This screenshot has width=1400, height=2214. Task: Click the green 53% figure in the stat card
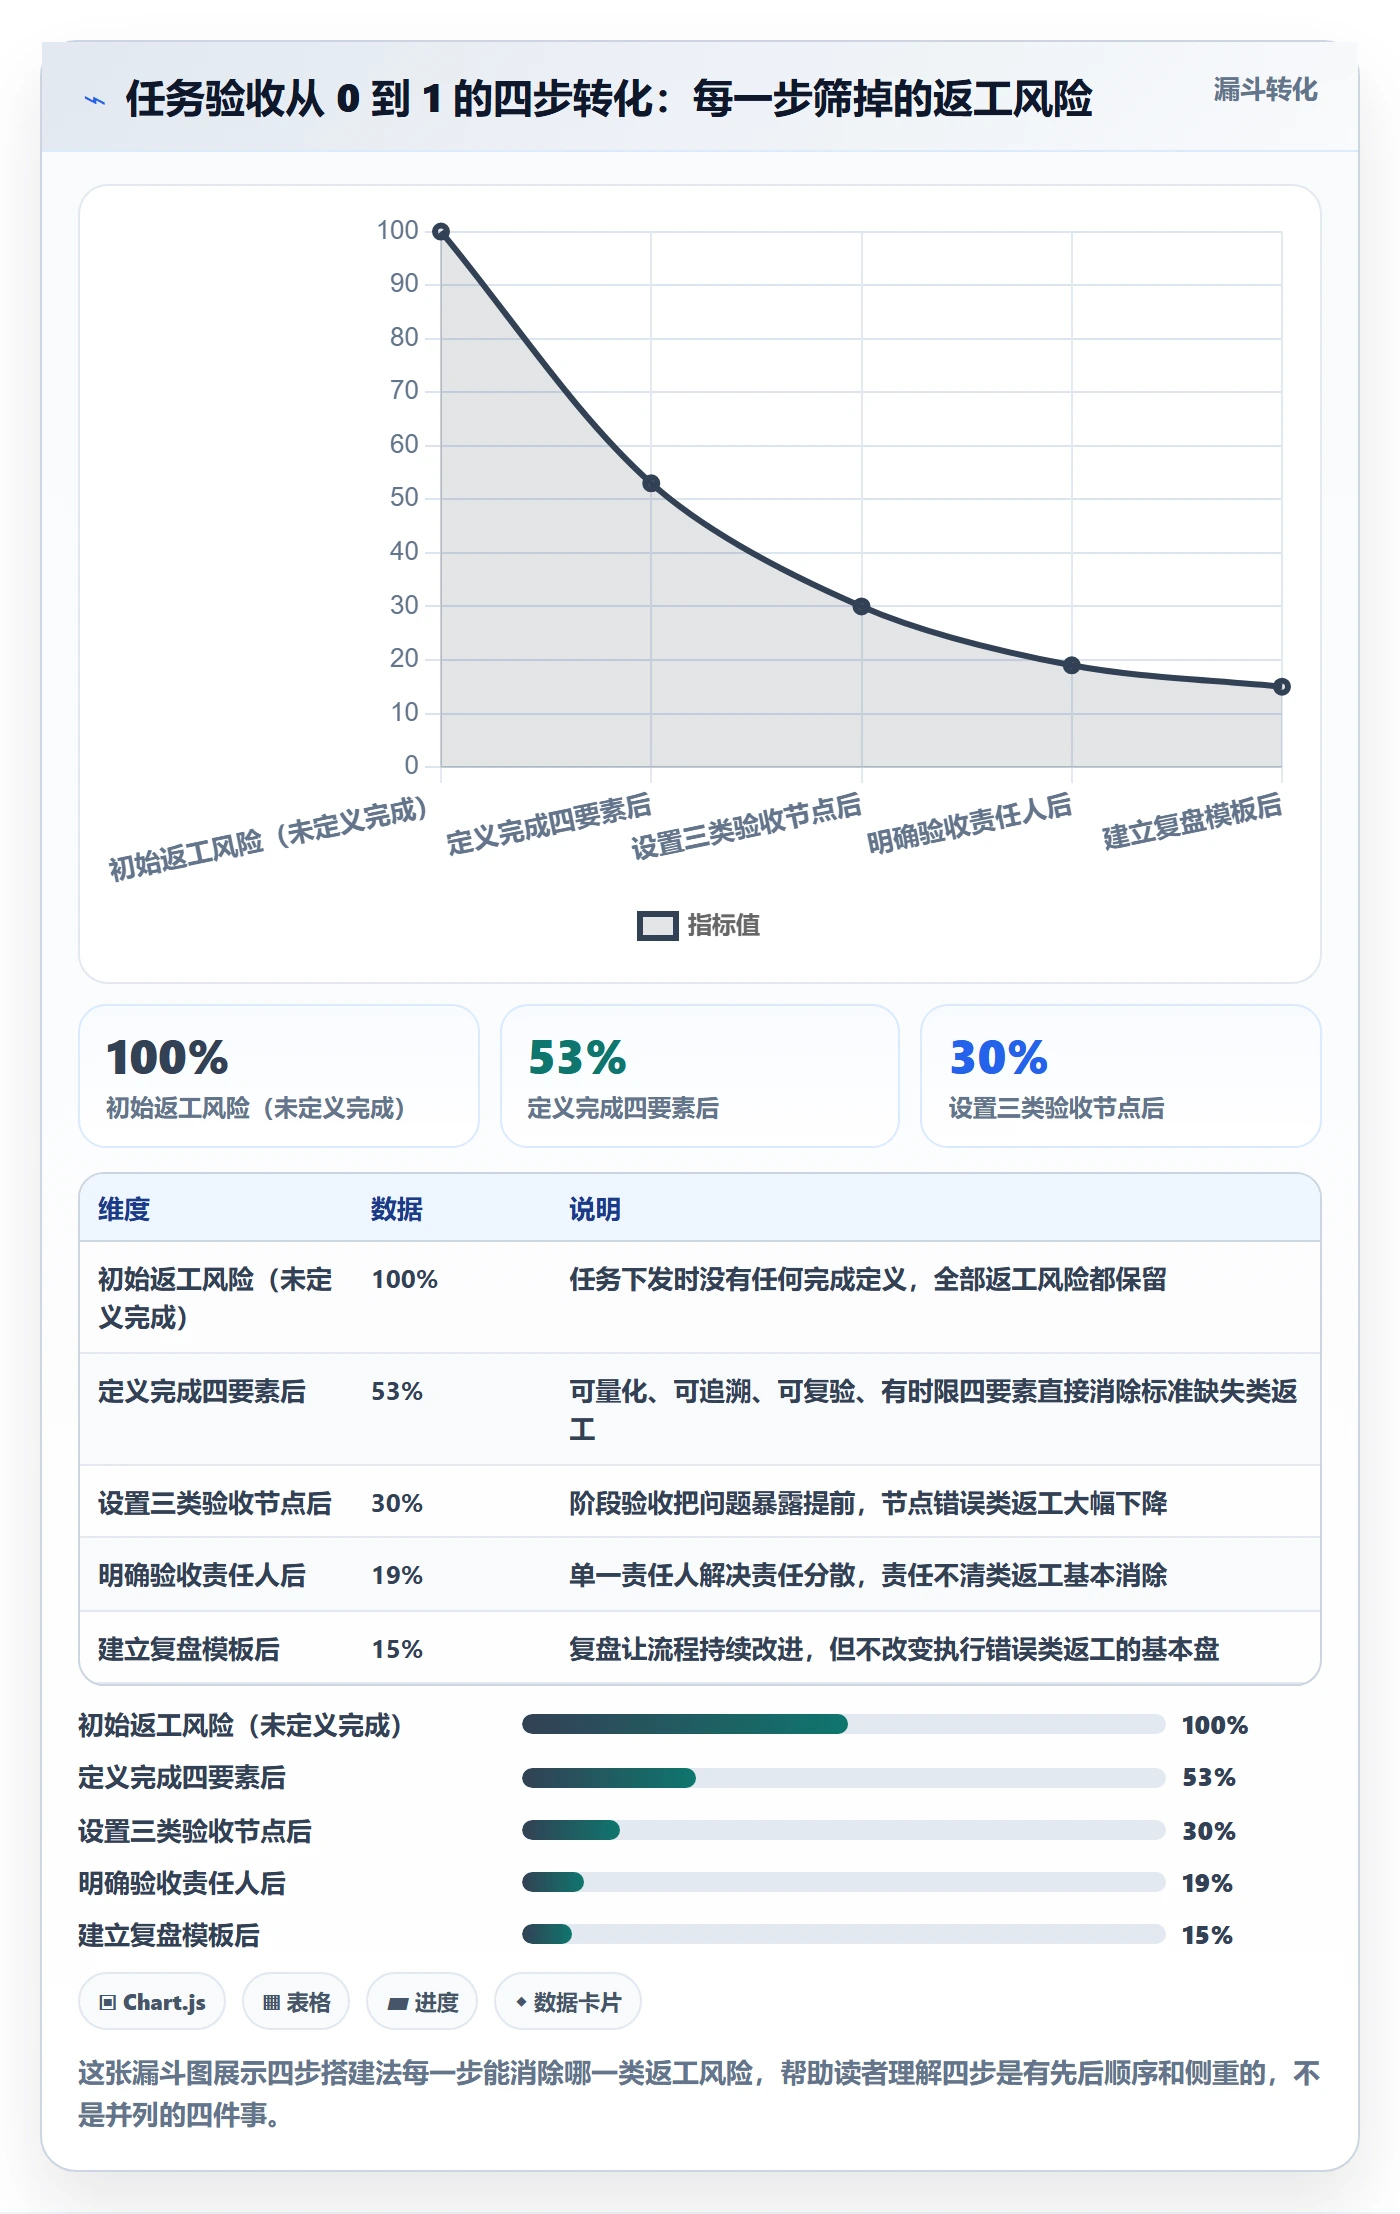[x=577, y=1058]
